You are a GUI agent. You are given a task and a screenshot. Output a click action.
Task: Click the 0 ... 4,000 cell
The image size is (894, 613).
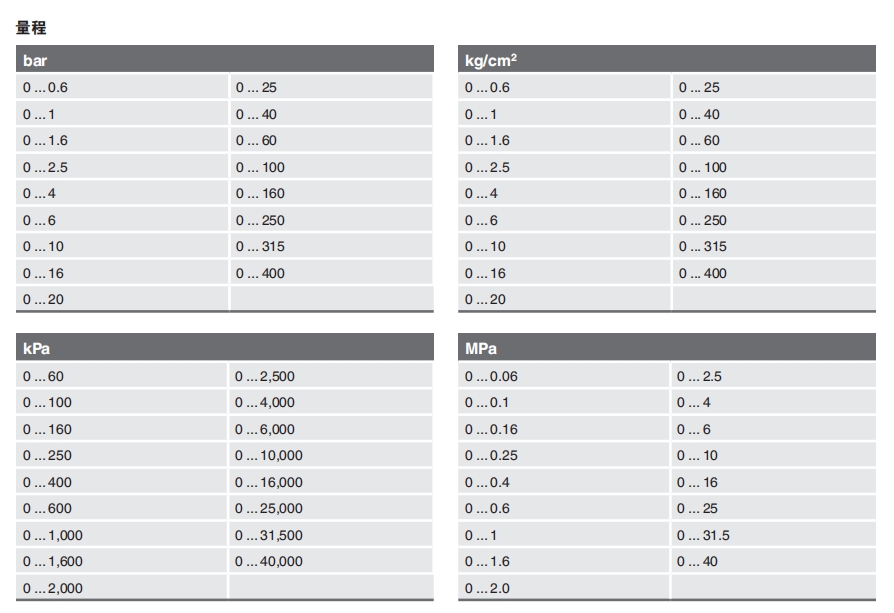[x=265, y=403]
